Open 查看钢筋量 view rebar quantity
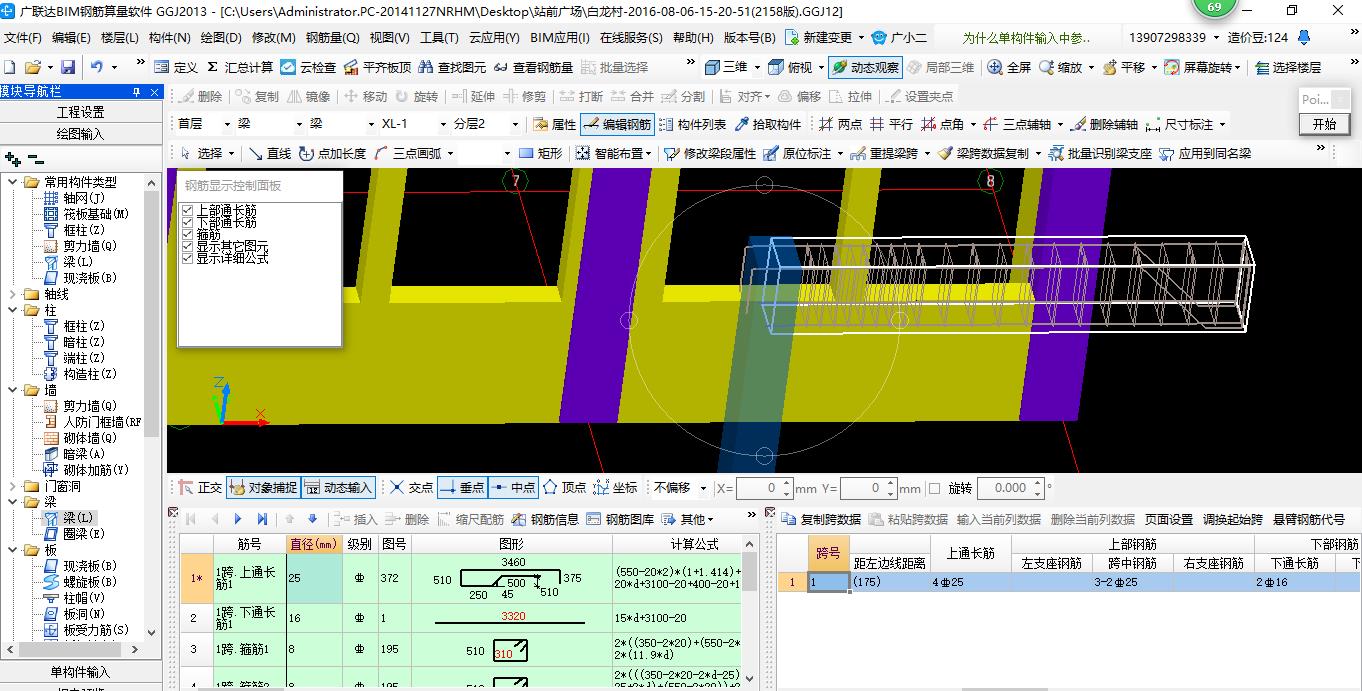1362x691 pixels. pyautogui.click(x=533, y=67)
